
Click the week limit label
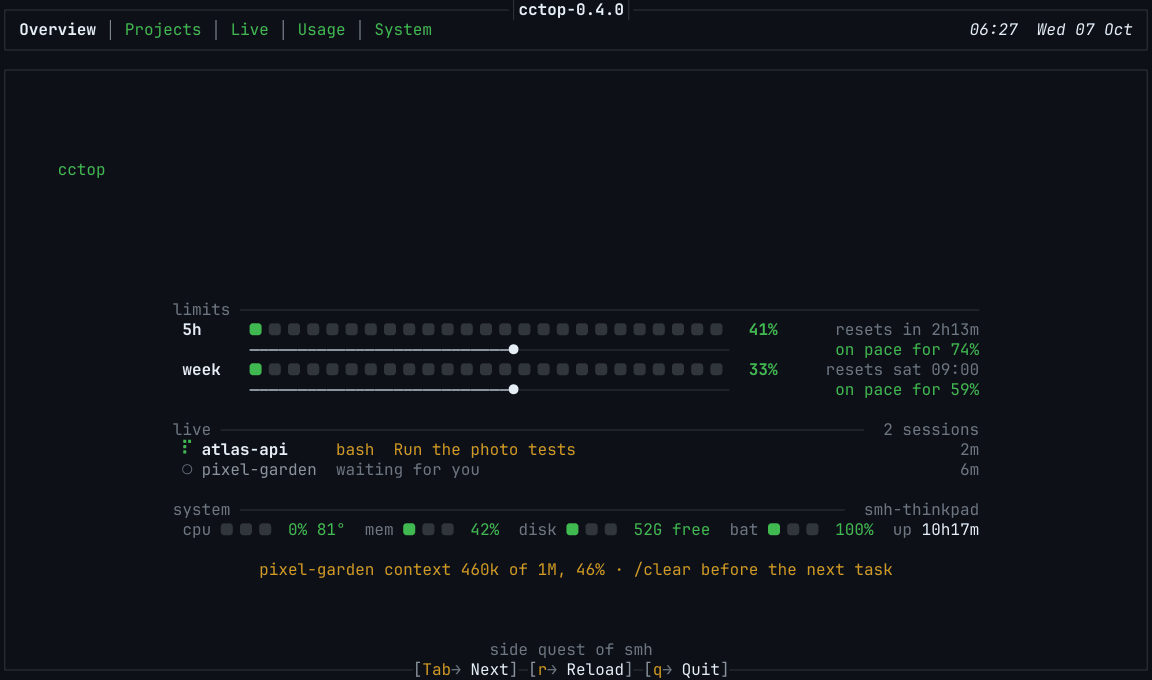(x=201, y=369)
